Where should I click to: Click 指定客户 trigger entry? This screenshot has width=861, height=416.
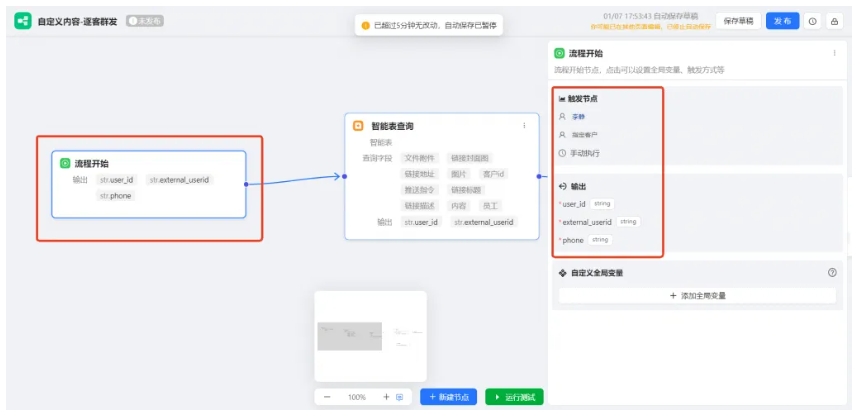click(x=585, y=134)
